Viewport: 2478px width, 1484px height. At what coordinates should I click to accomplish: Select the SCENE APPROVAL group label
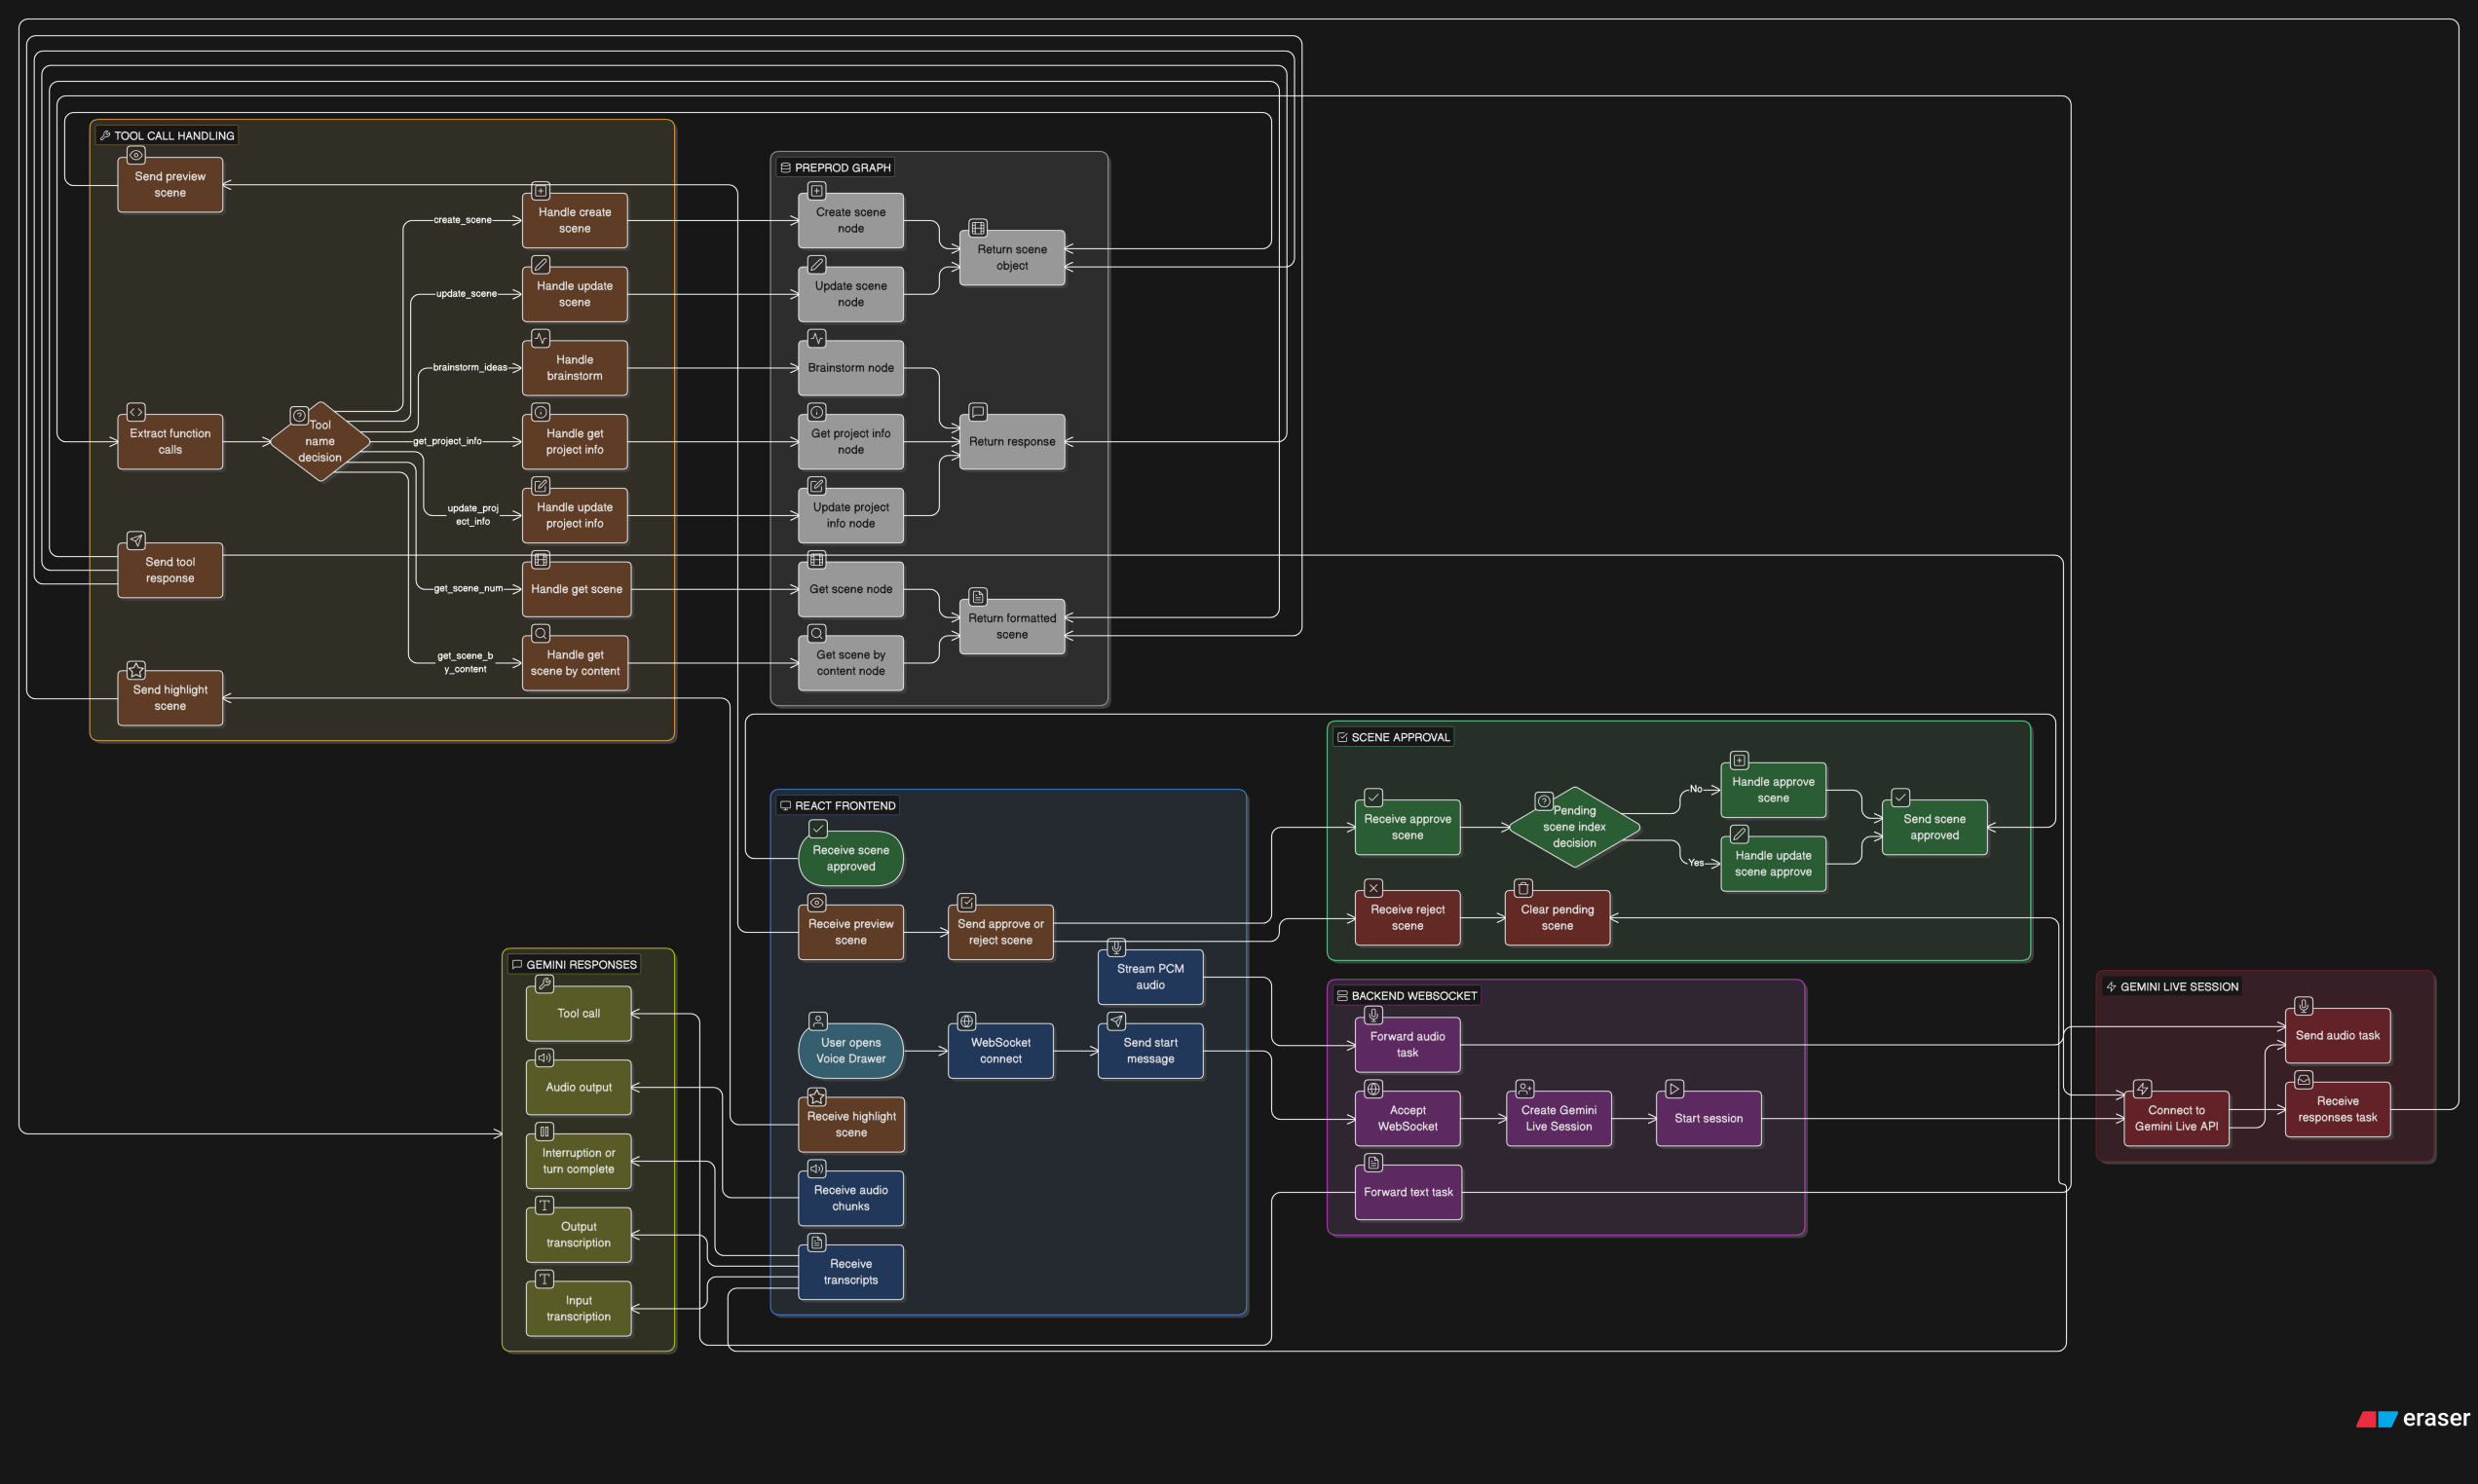[x=1393, y=737]
